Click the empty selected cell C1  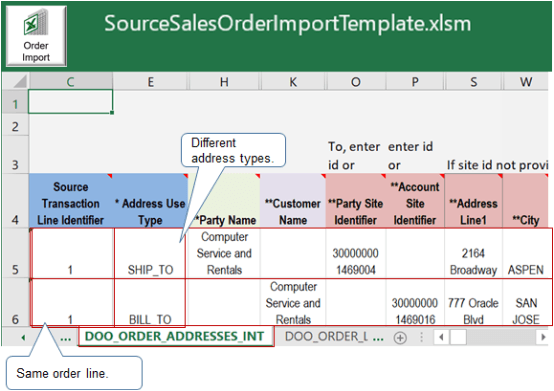click(71, 102)
